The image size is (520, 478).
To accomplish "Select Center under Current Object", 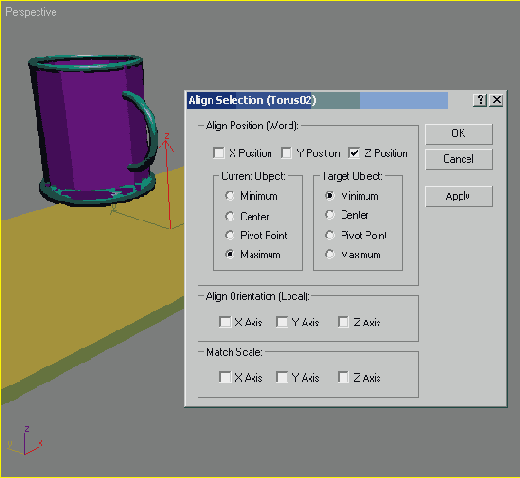I will (x=230, y=216).
